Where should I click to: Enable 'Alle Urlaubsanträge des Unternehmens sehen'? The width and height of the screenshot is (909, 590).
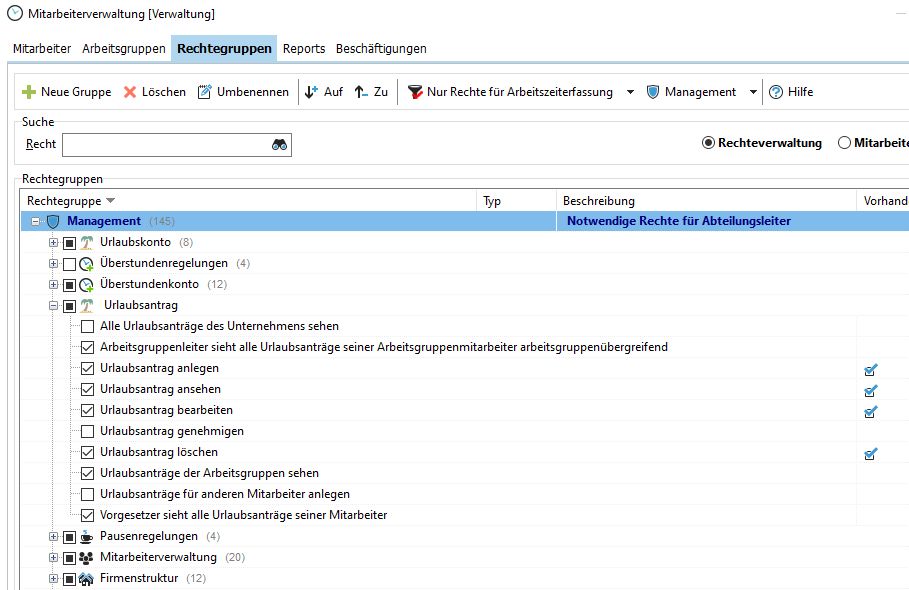[88, 326]
